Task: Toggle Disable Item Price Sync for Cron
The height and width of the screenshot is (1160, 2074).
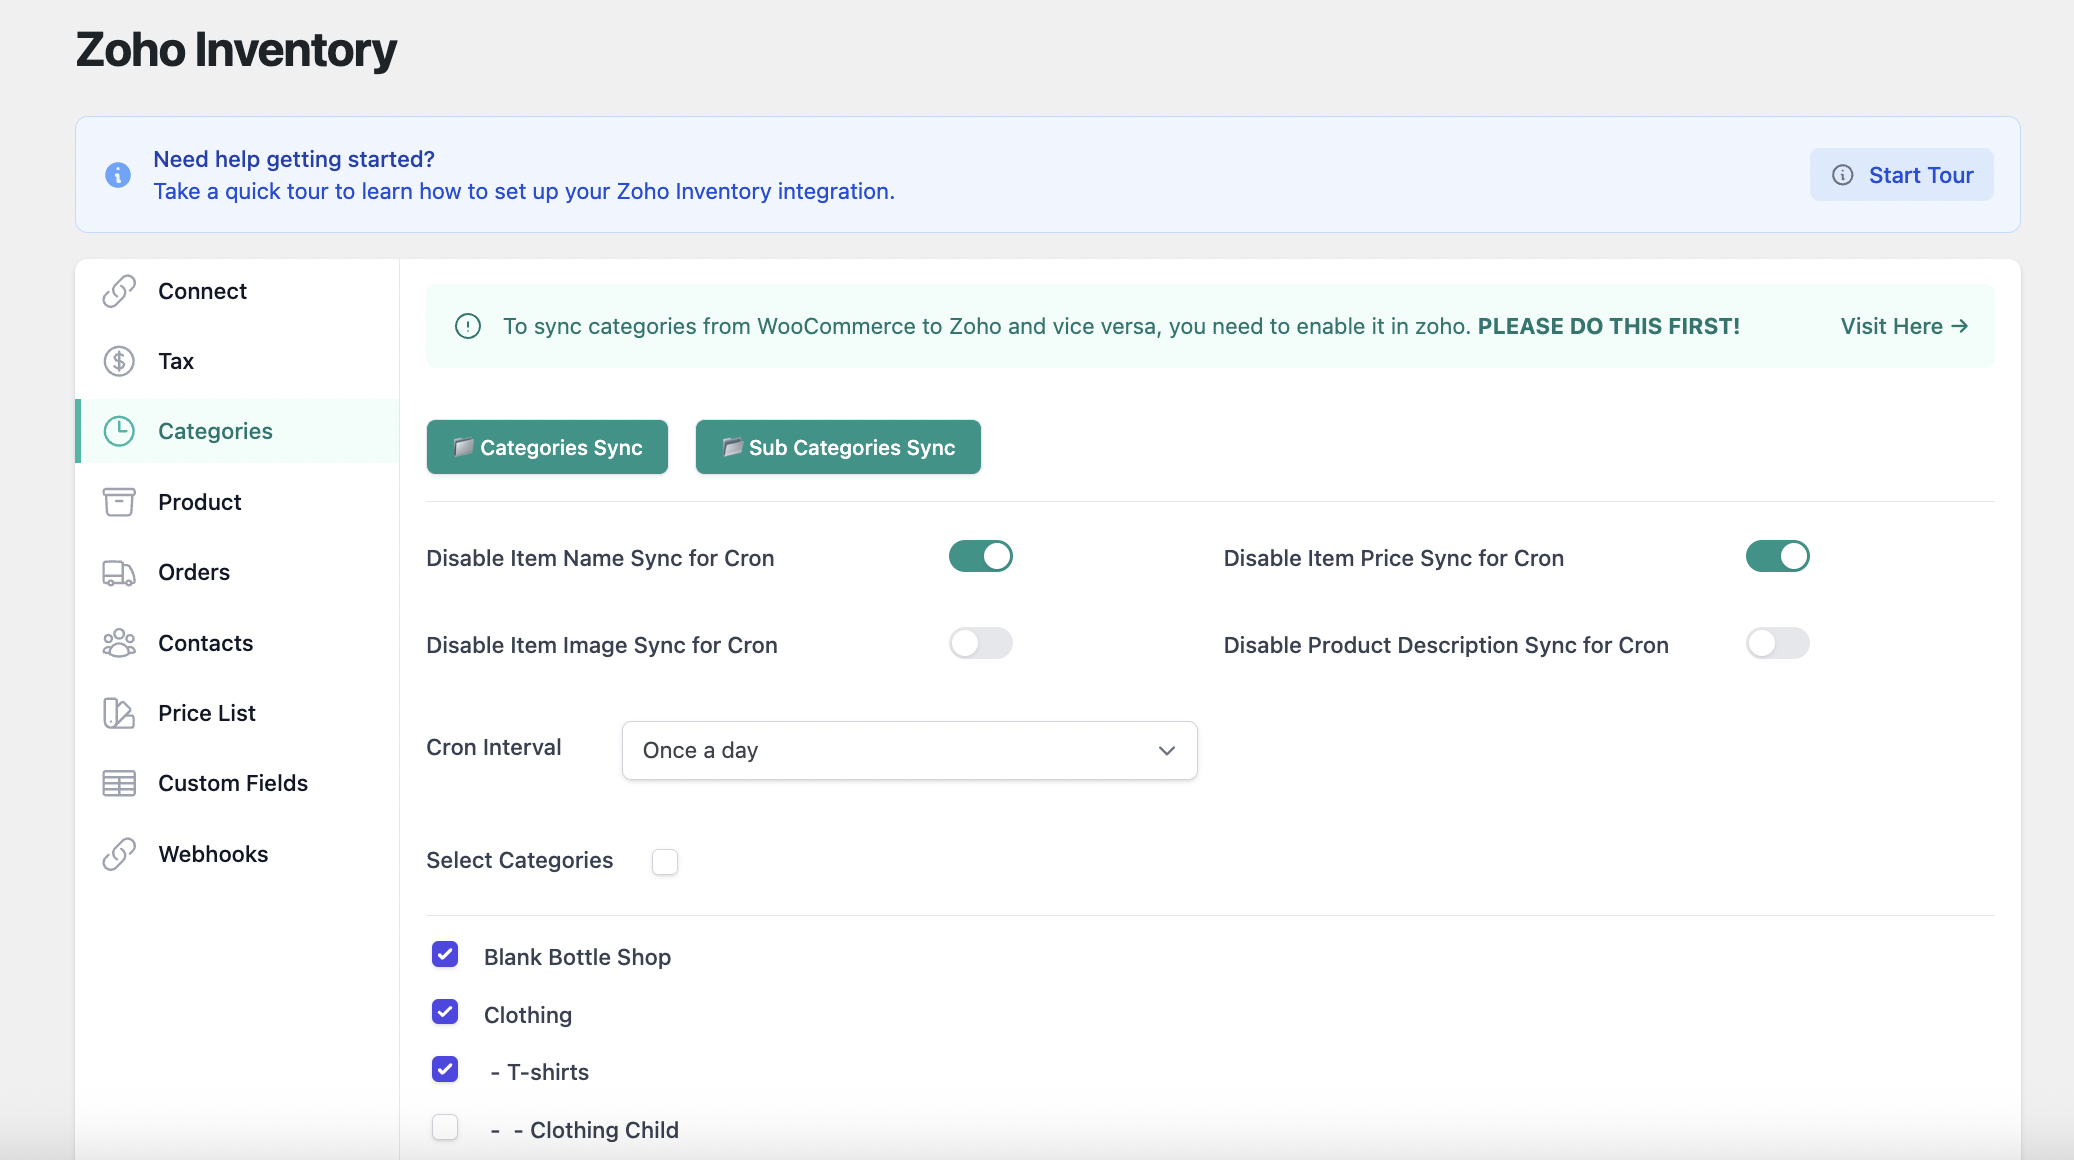Action: pyautogui.click(x=1777, y=556)
